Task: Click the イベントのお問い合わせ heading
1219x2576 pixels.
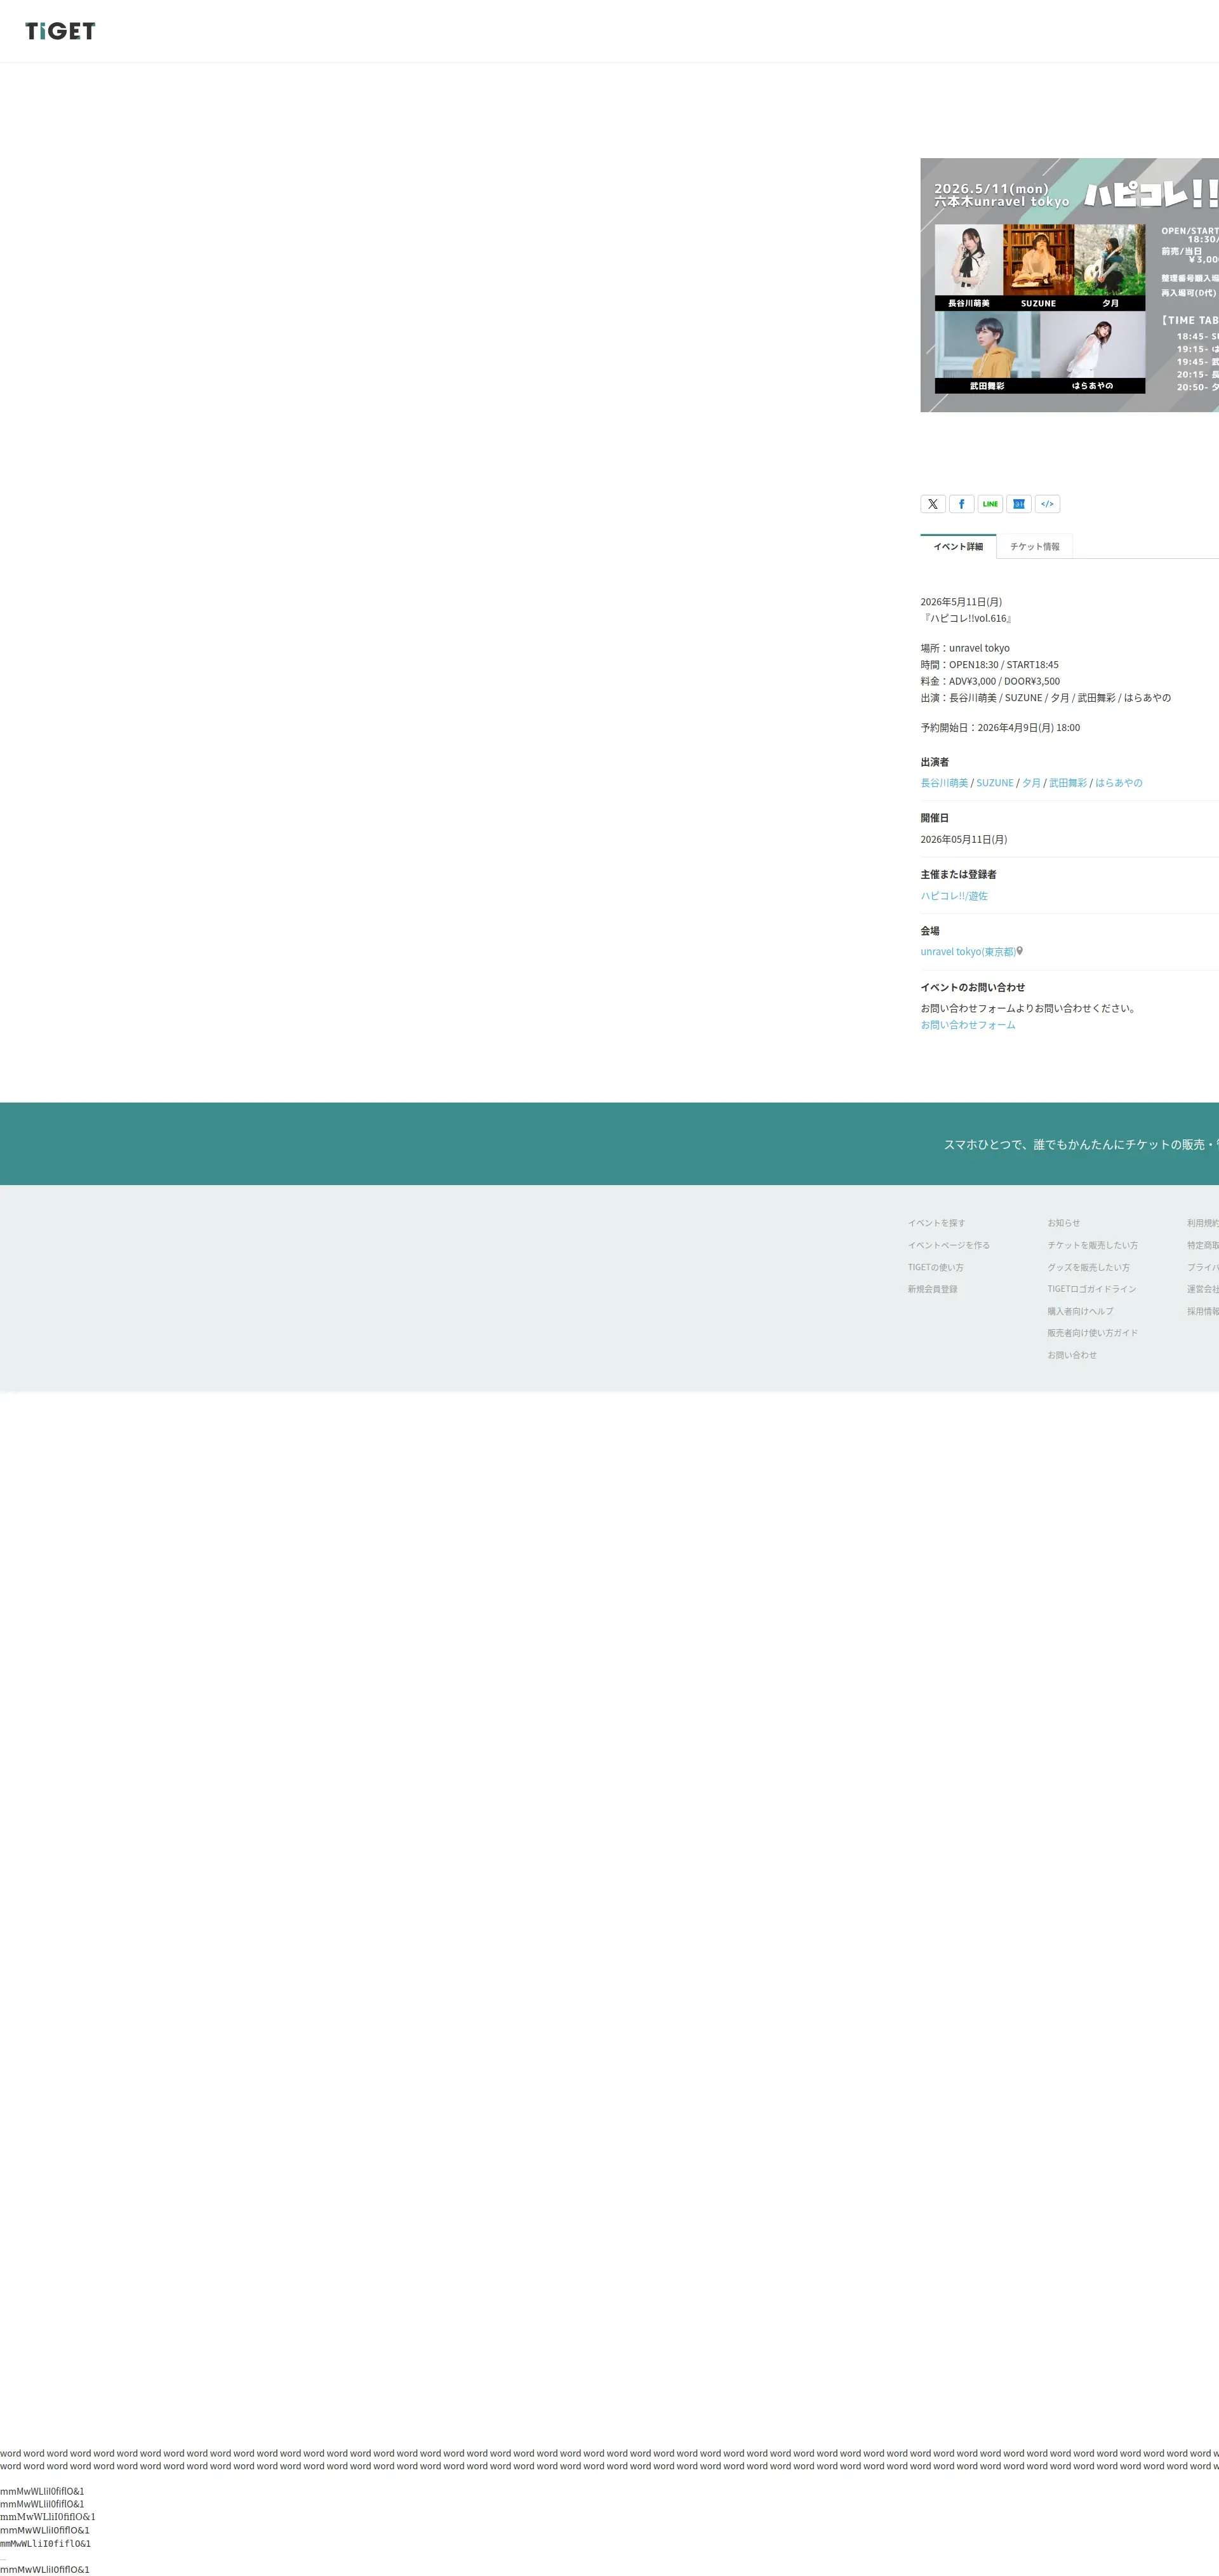Action: 973,987
